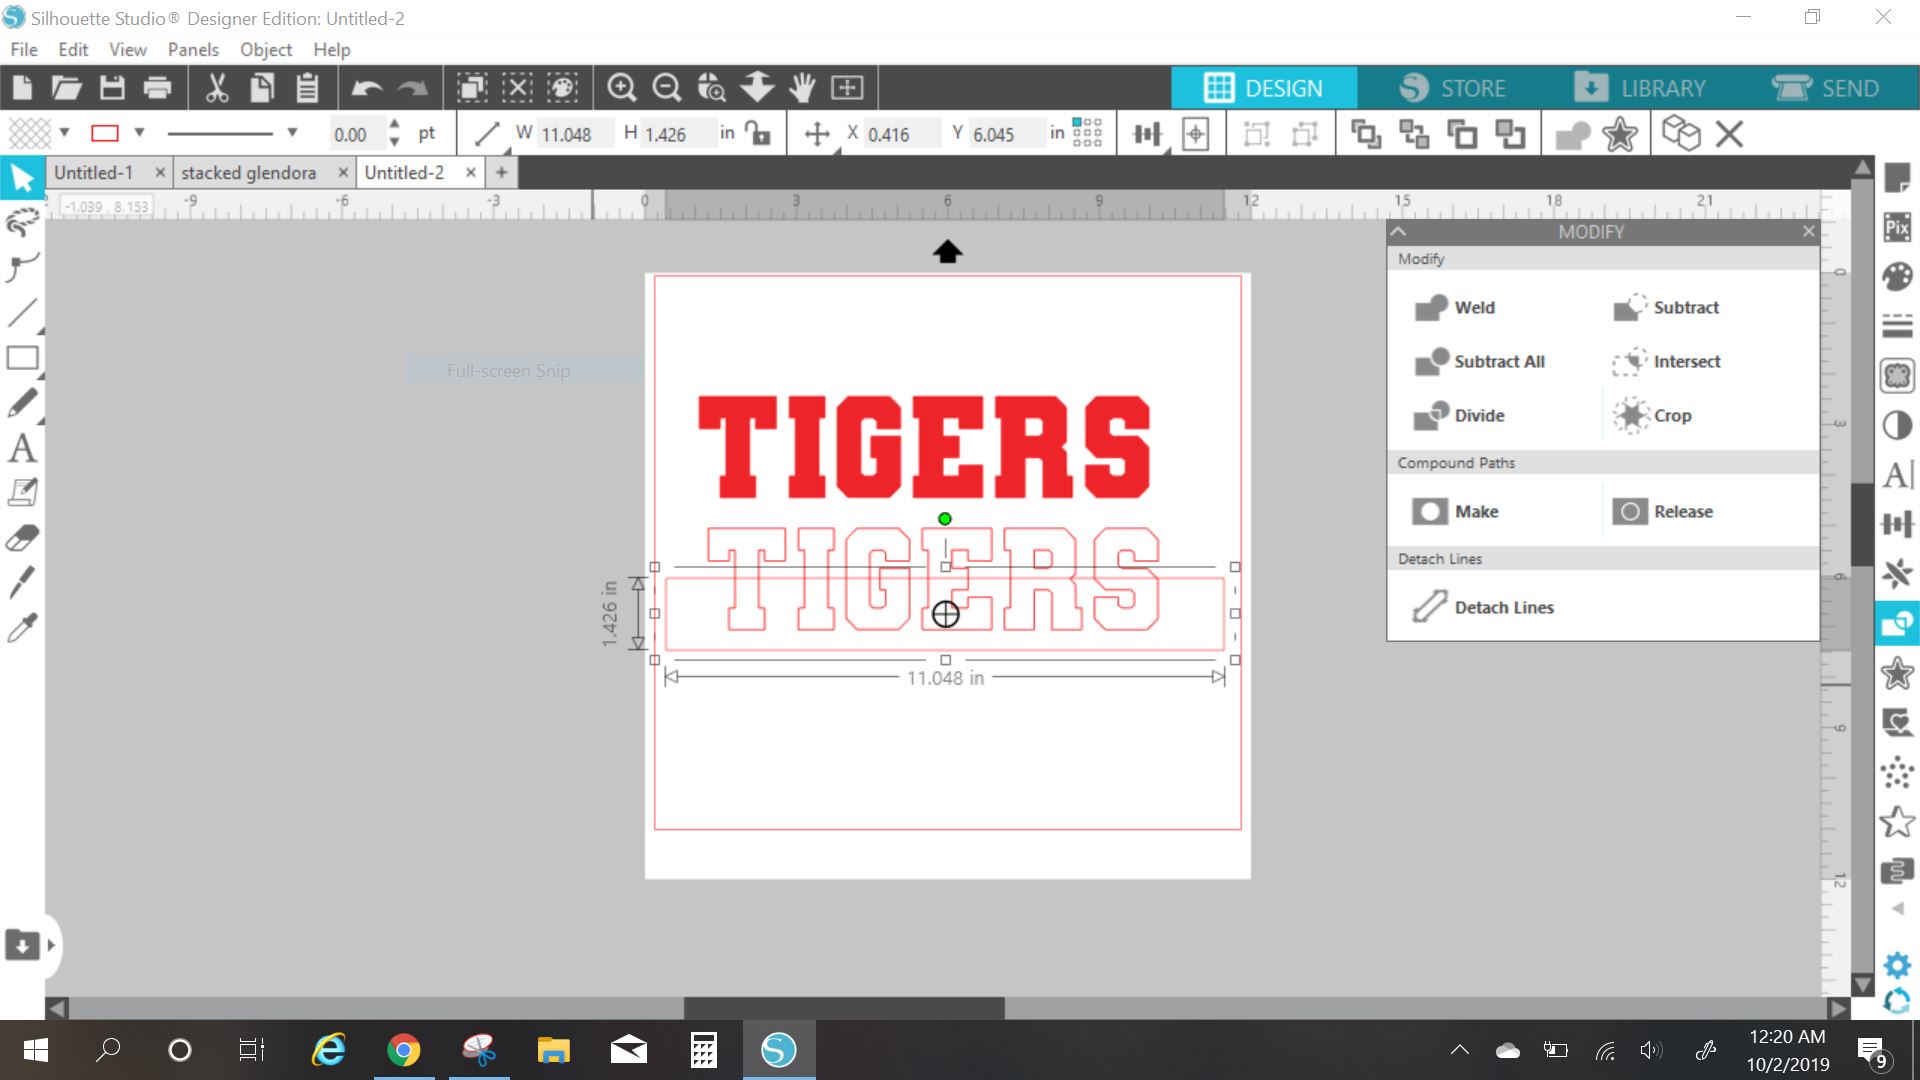Click the width W input field
The image size is (1920, 1080).
pos(575,134)
